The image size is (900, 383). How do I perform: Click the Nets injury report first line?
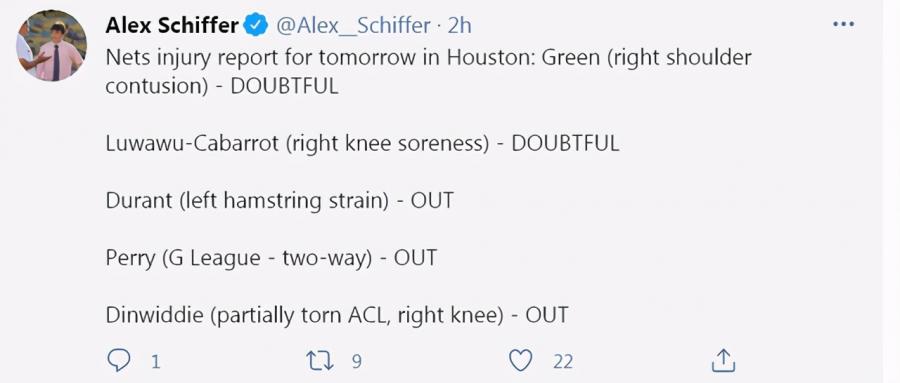coord(428,57)
